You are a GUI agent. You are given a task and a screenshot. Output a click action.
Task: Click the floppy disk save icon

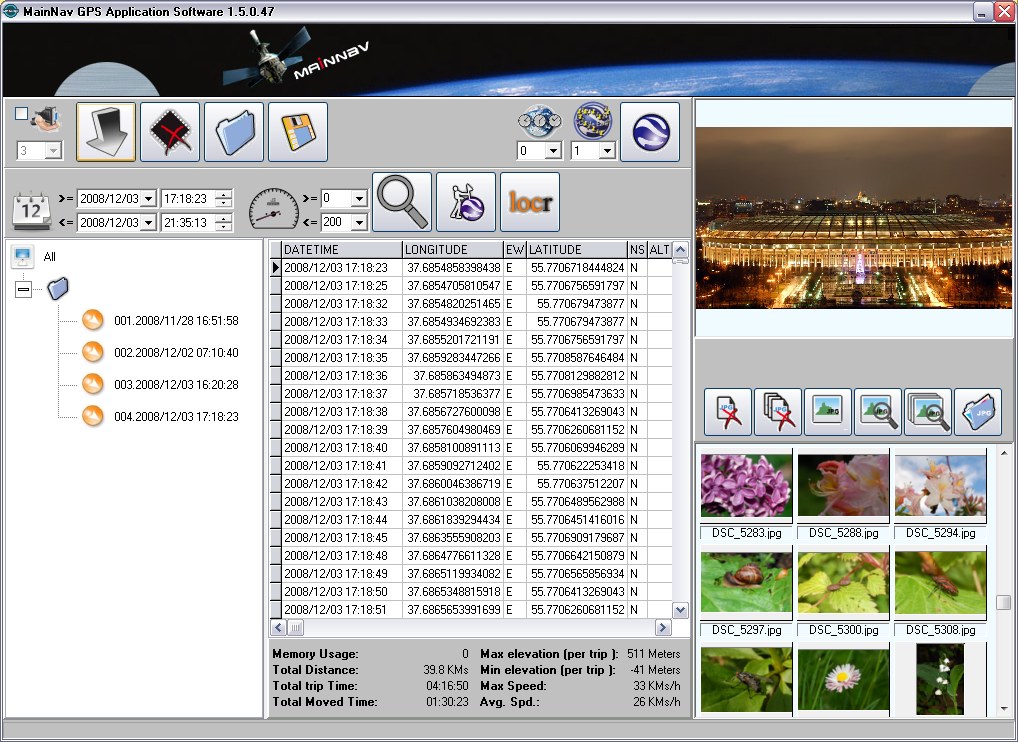click(298, 132)
